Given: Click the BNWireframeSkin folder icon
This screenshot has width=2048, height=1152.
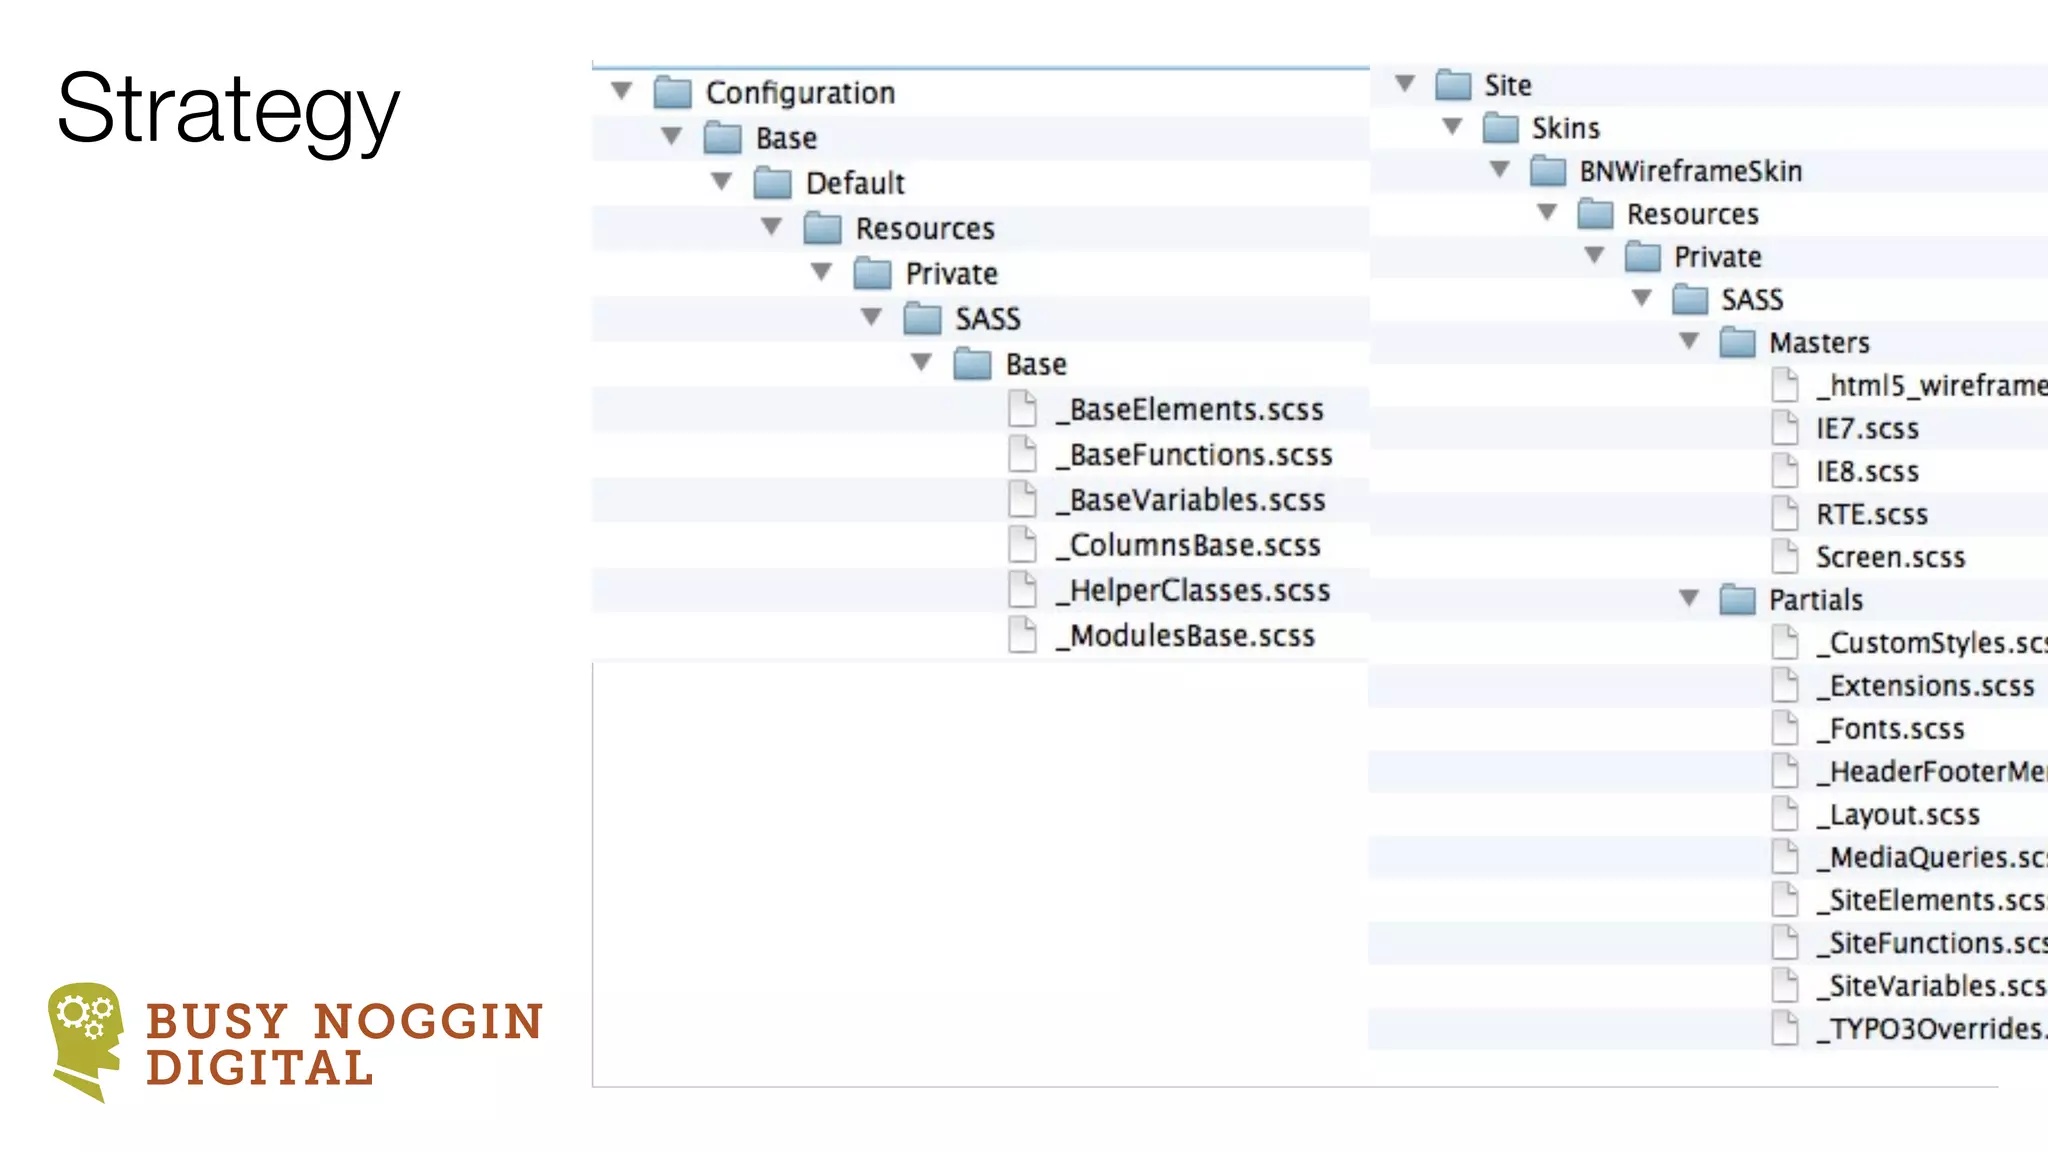Looking at the screenshot, I should coord(1547,171).
